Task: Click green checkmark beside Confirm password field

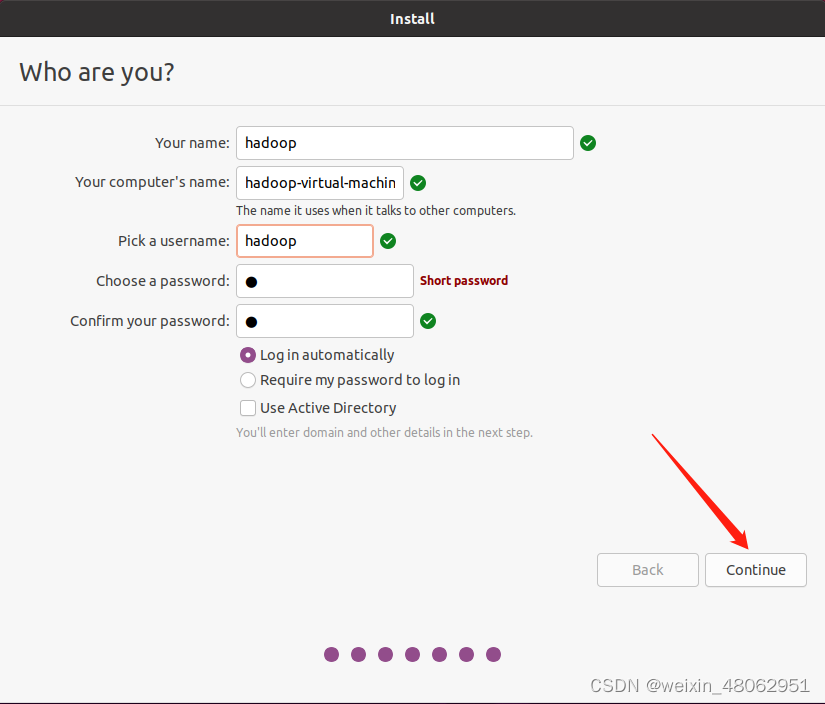Action: (428, 321)
